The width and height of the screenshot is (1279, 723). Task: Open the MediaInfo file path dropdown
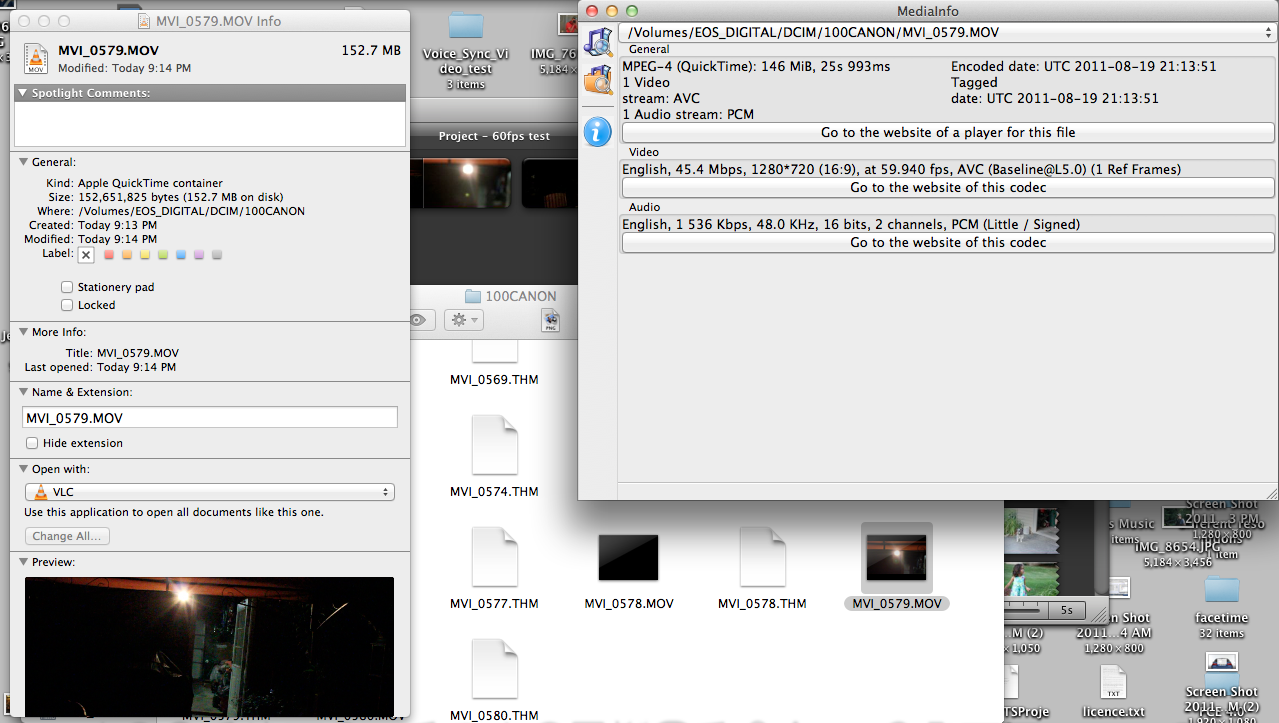click(947, 33)
